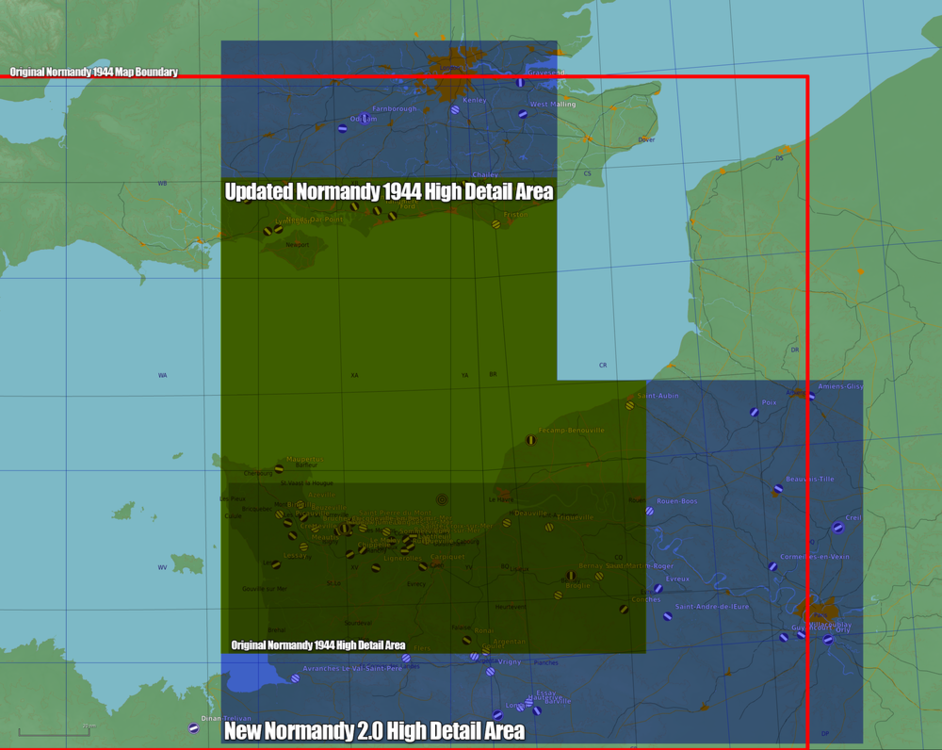Click the Carpiquet airfield marker near Caen

[x=422, y=567]
